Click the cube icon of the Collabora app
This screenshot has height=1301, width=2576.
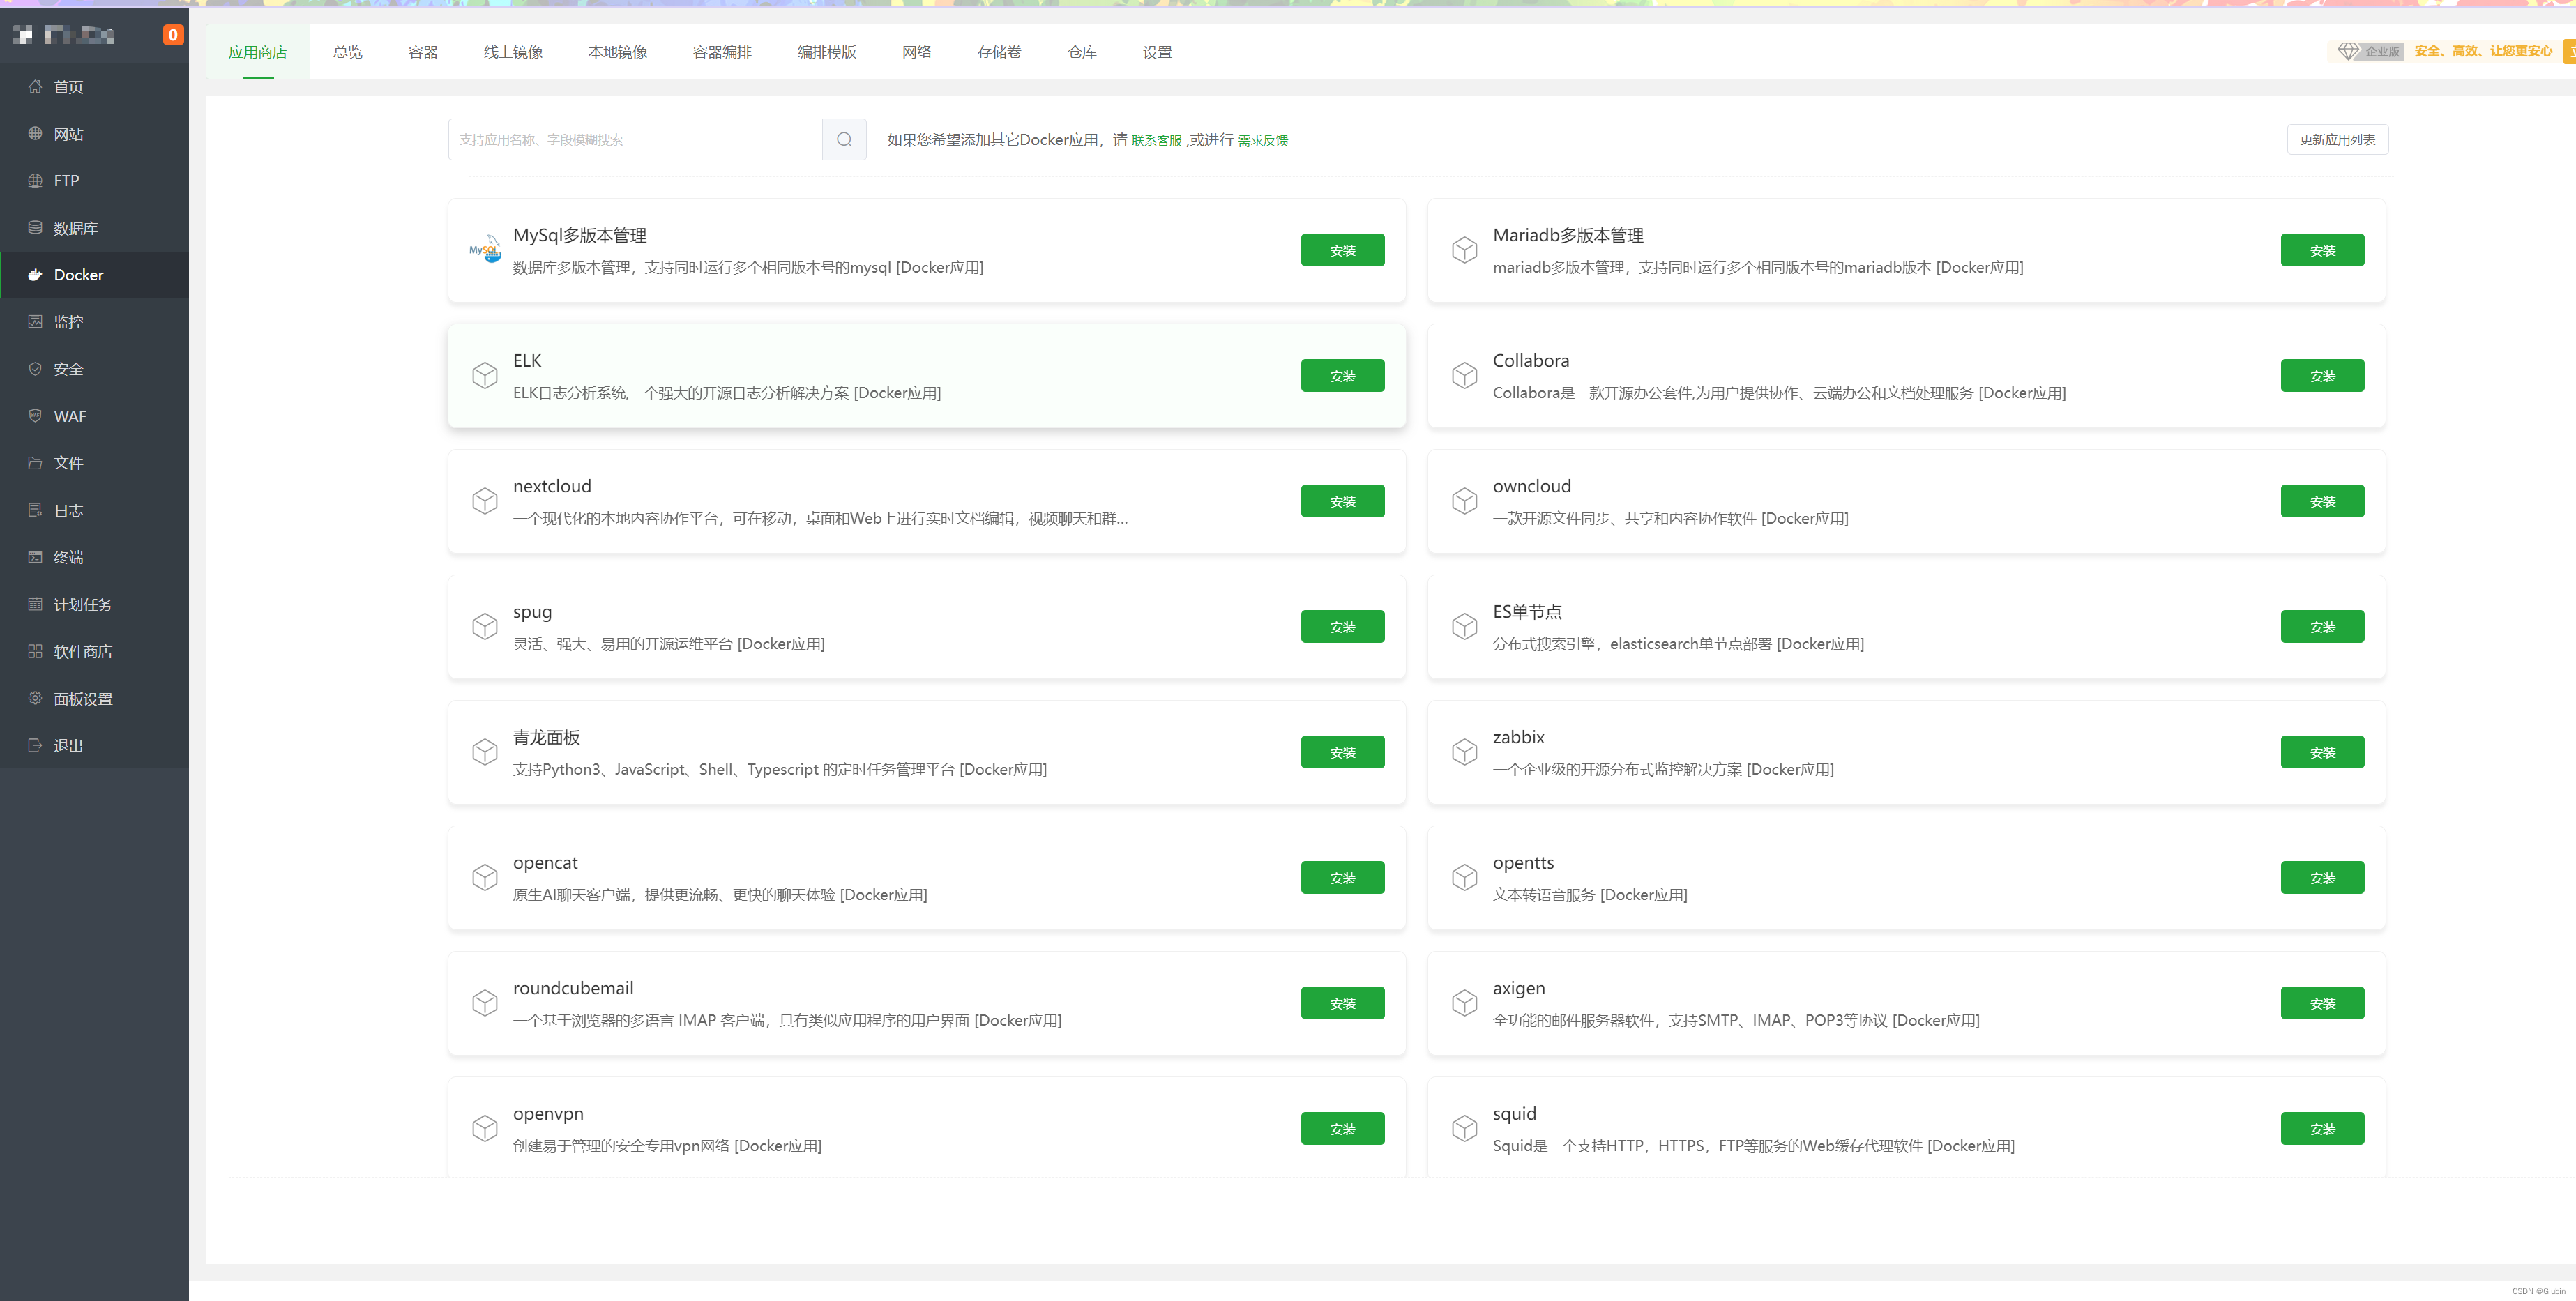1465,376
